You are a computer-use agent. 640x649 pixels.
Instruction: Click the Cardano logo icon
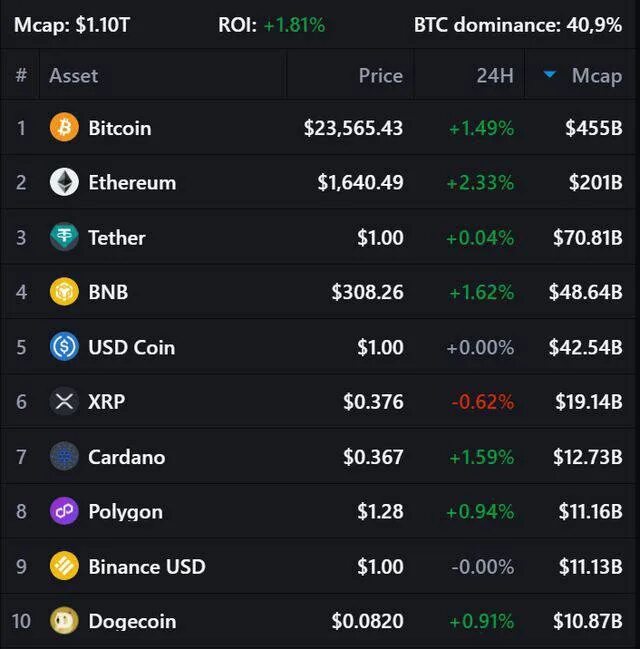coord(64,456)
